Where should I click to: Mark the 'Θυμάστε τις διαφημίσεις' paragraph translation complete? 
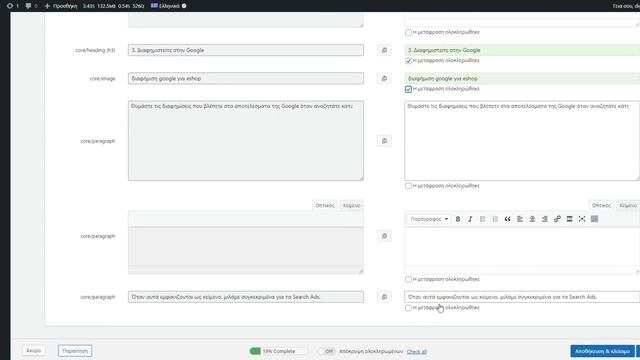[x=408, y=186]
